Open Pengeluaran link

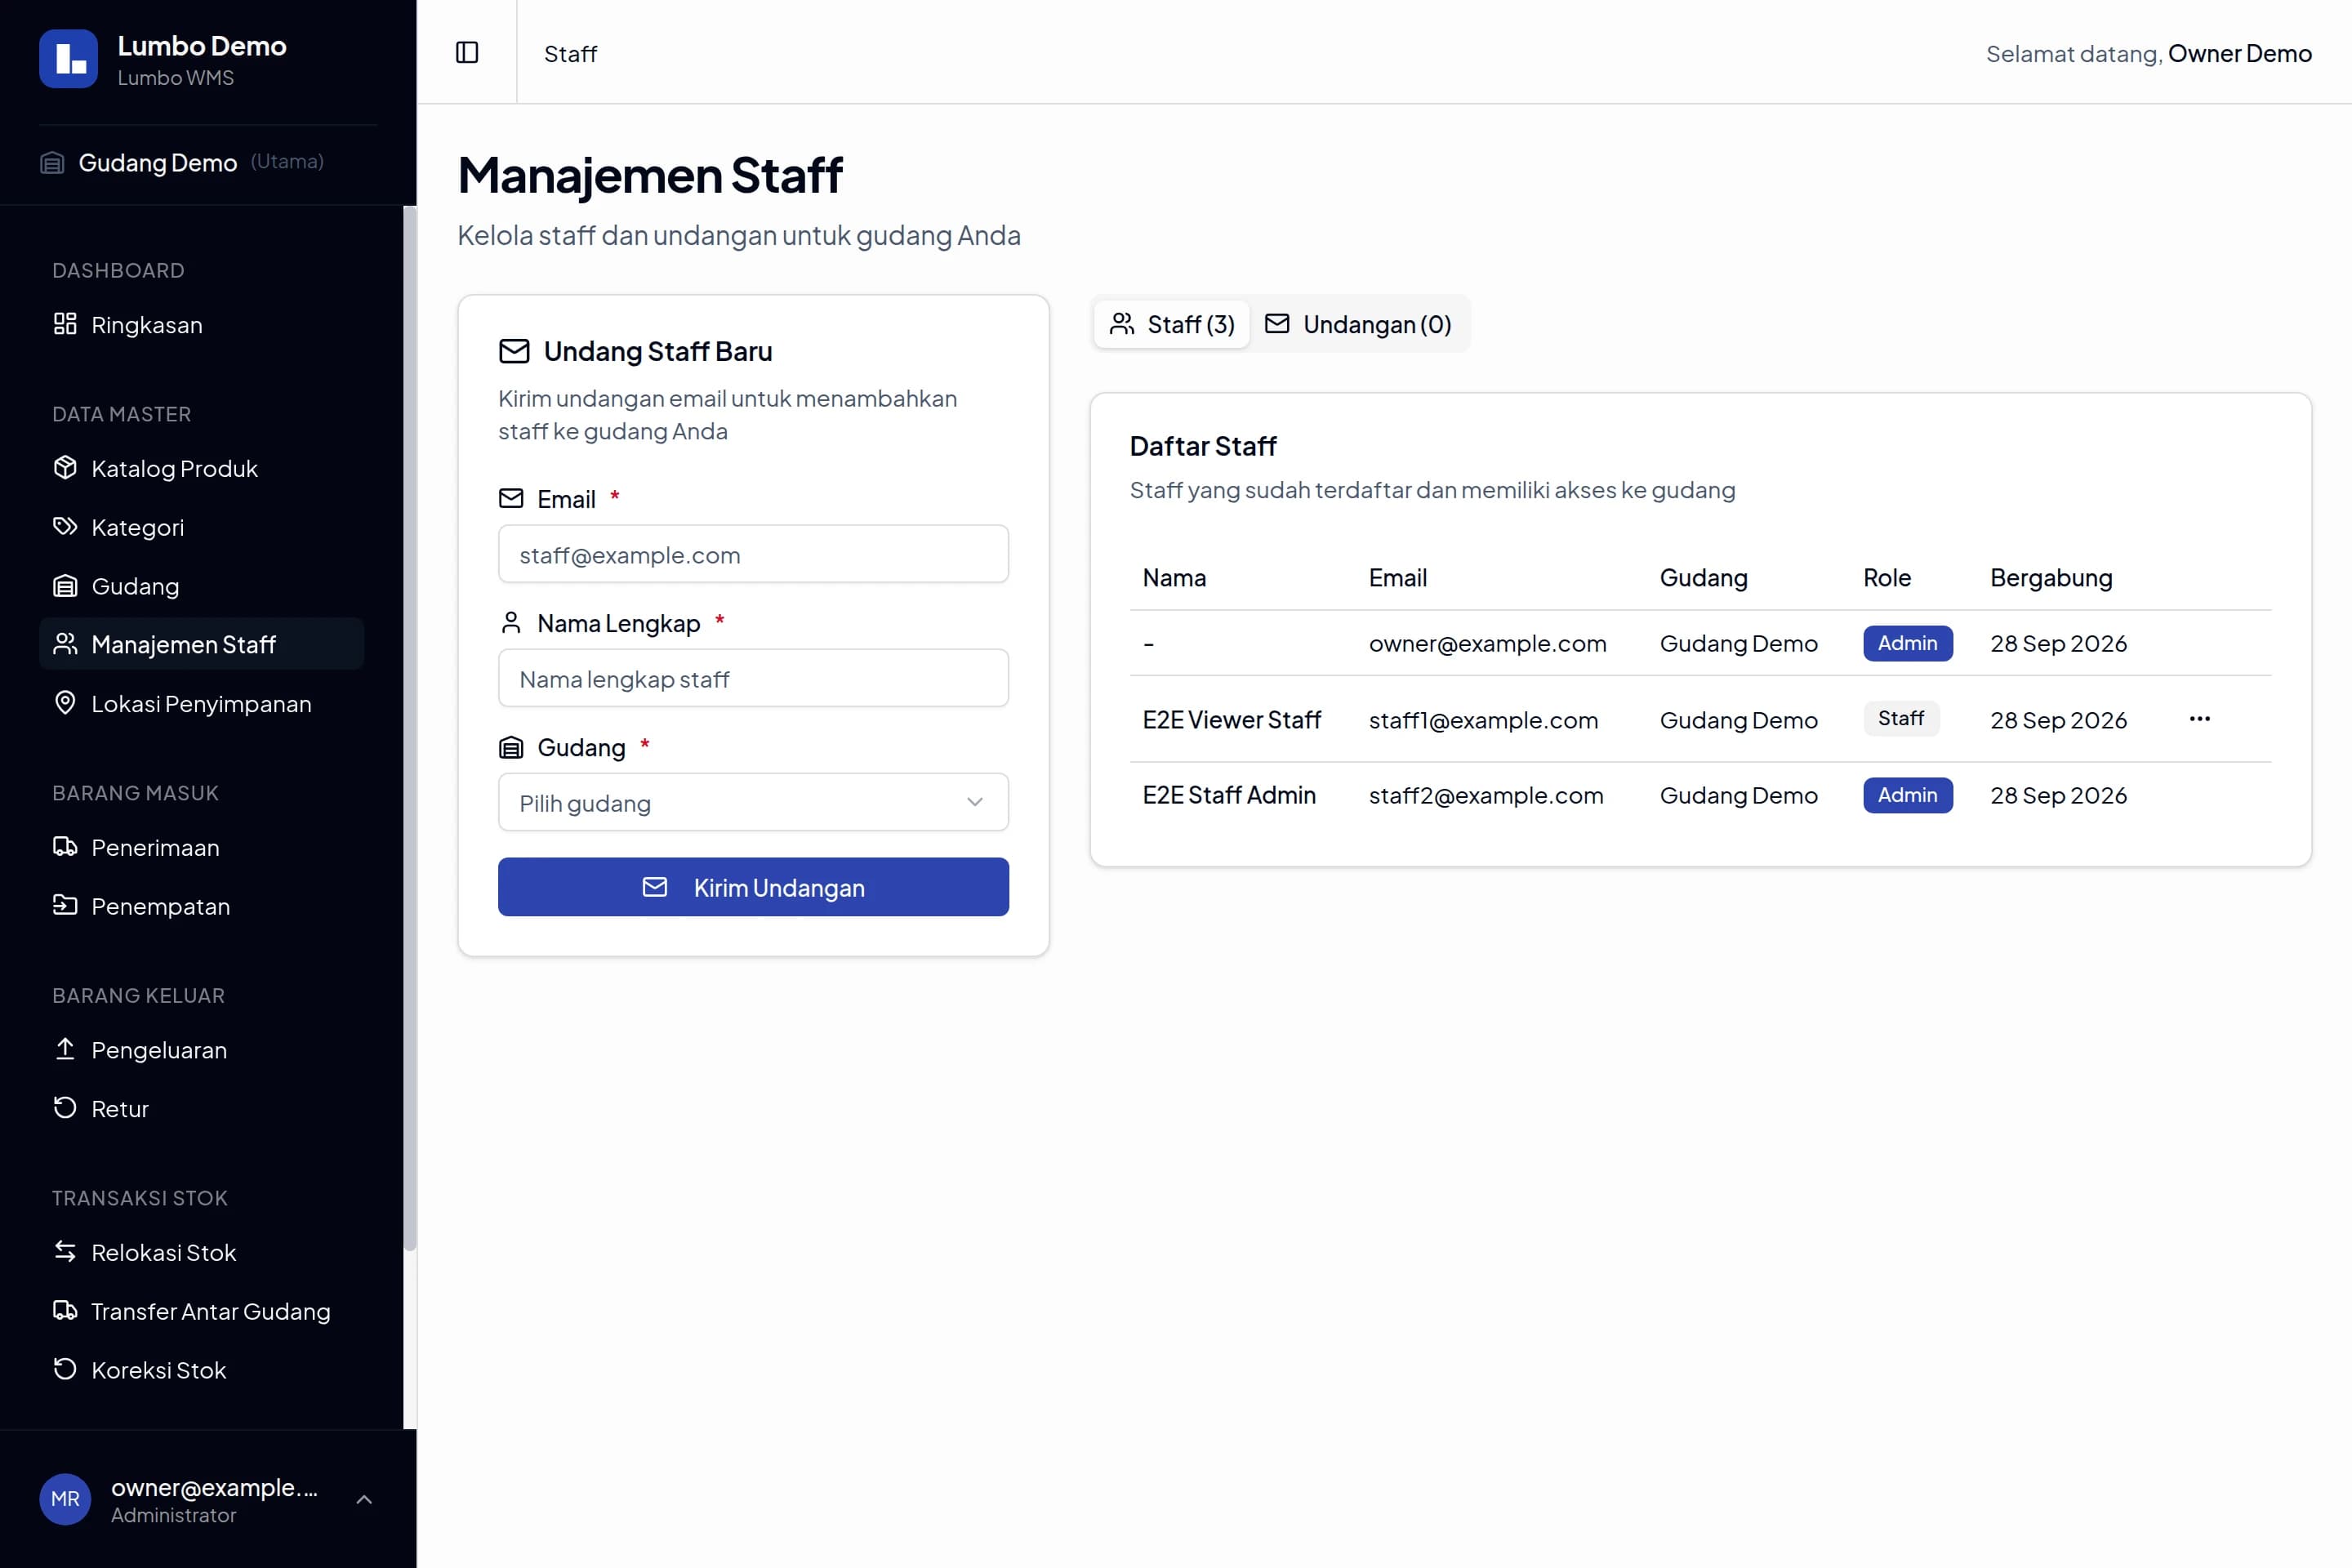click(x=201, y=1049)
